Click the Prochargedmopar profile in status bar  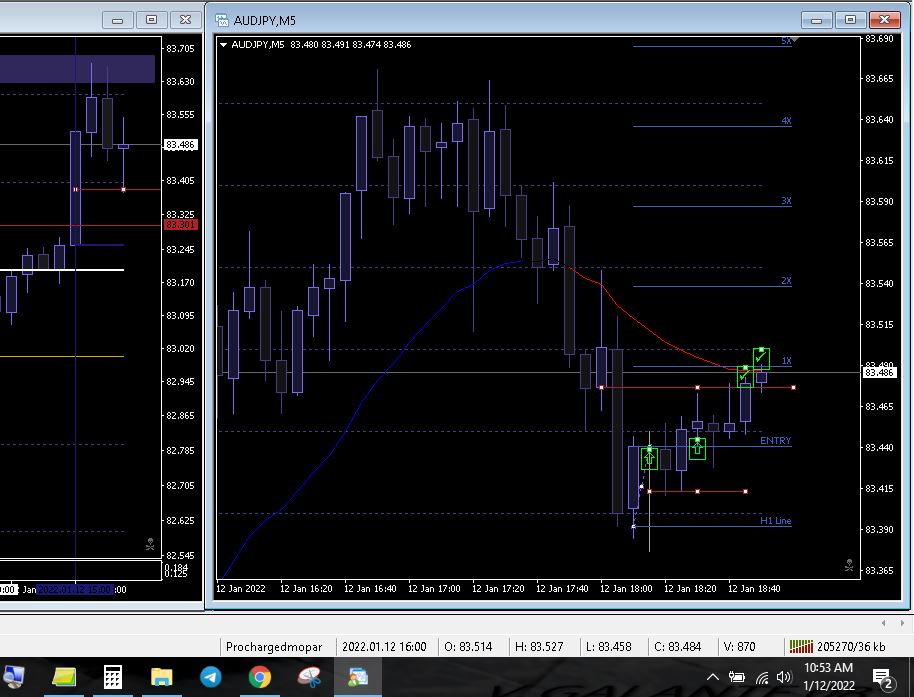pyautogui.click(x=274, y=647)
